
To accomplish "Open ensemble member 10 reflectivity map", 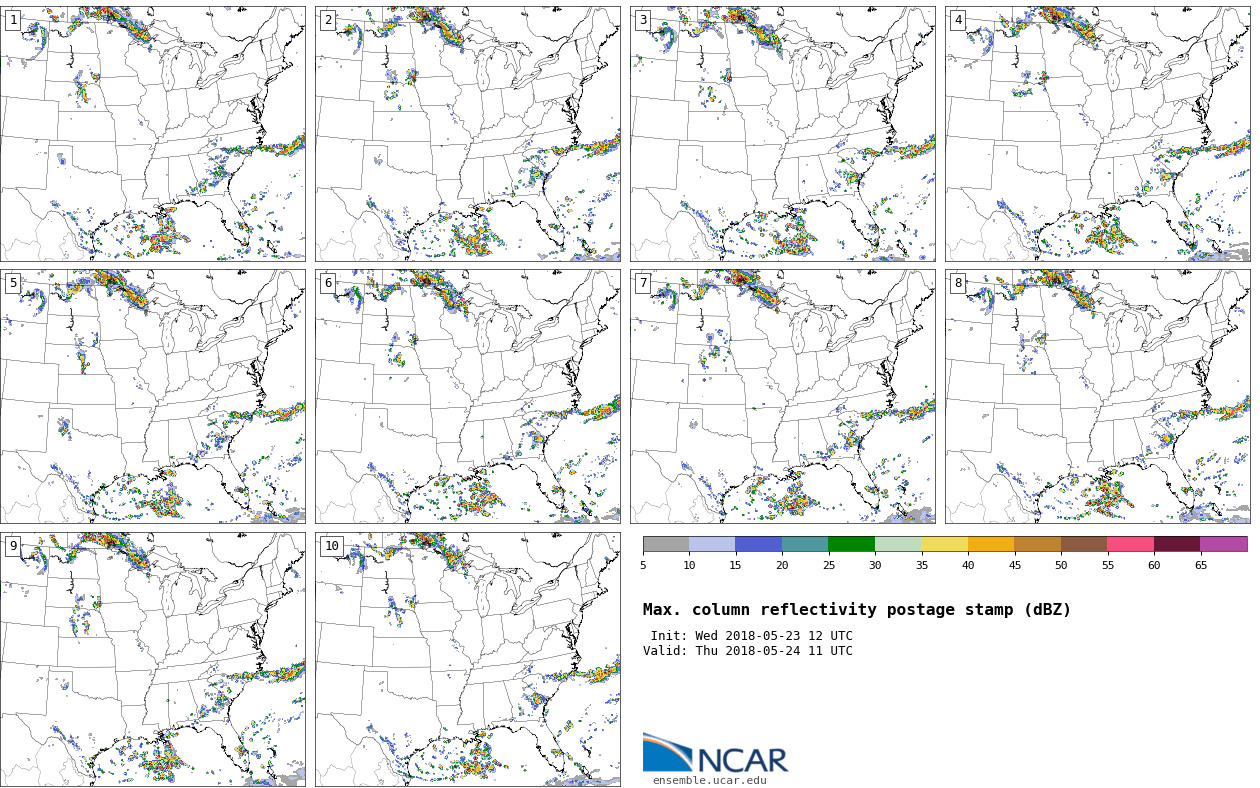I will tap(467, 659).
